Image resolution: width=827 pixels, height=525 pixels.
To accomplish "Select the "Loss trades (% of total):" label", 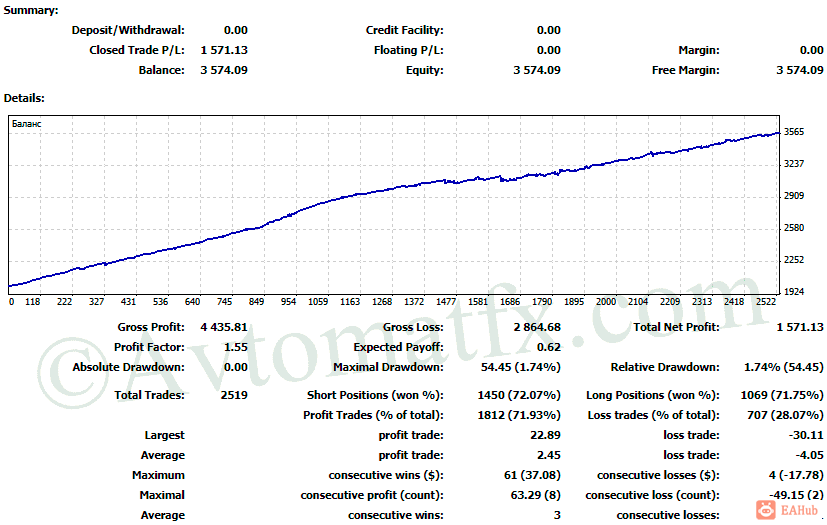I will pos(653,415).
